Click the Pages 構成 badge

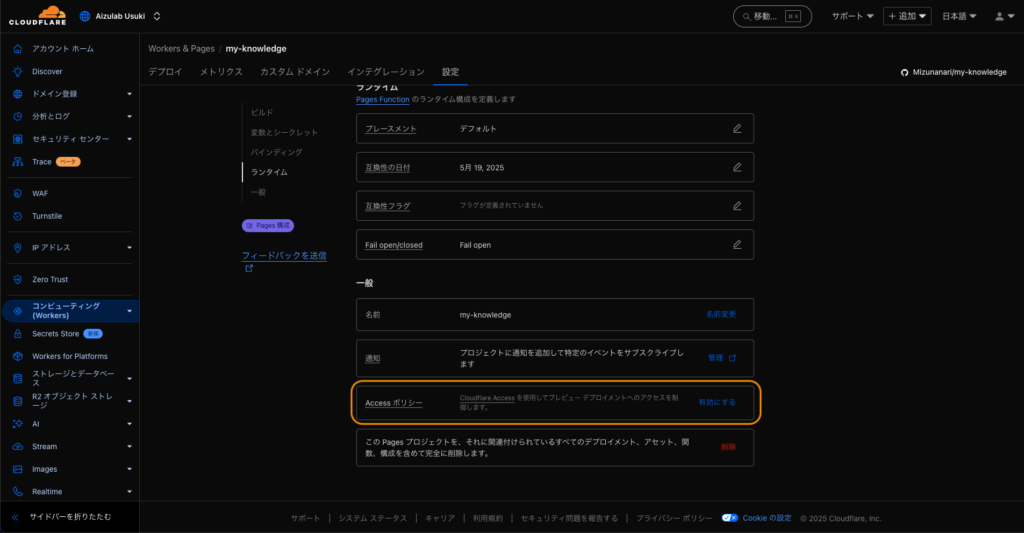pos(268,225)
